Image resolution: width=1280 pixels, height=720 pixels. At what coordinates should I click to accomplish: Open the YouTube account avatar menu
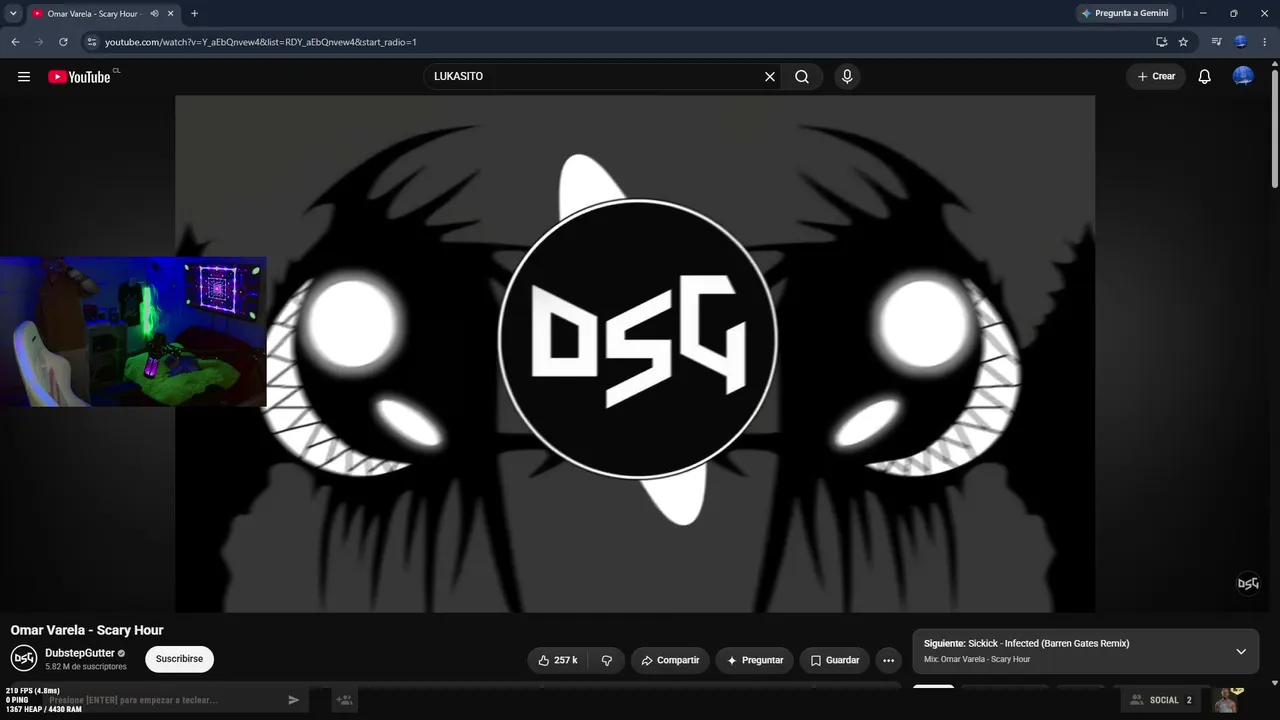click(x=1243, y=76)
